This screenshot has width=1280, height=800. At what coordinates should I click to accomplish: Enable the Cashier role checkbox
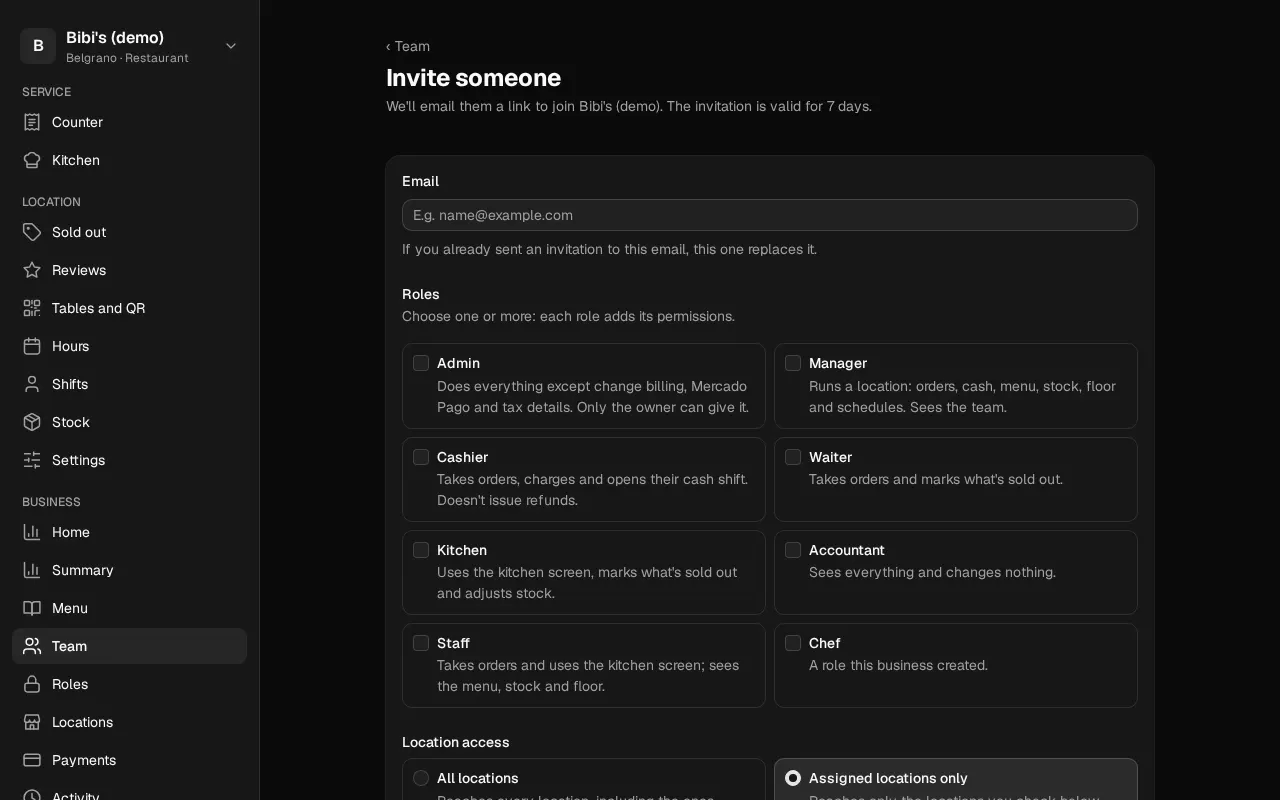[x=421, y=457]
